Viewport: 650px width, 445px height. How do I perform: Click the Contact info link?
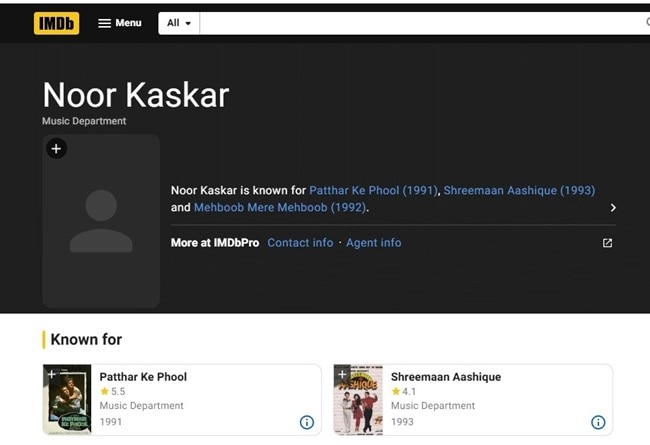pos(300,243)
